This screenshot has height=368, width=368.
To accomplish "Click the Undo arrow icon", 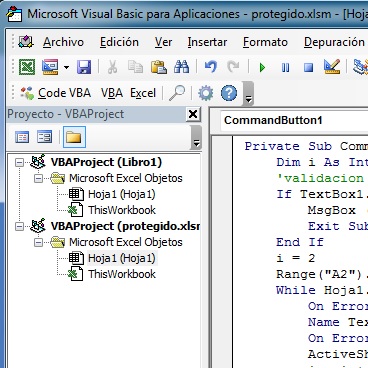I will point(211,67).
